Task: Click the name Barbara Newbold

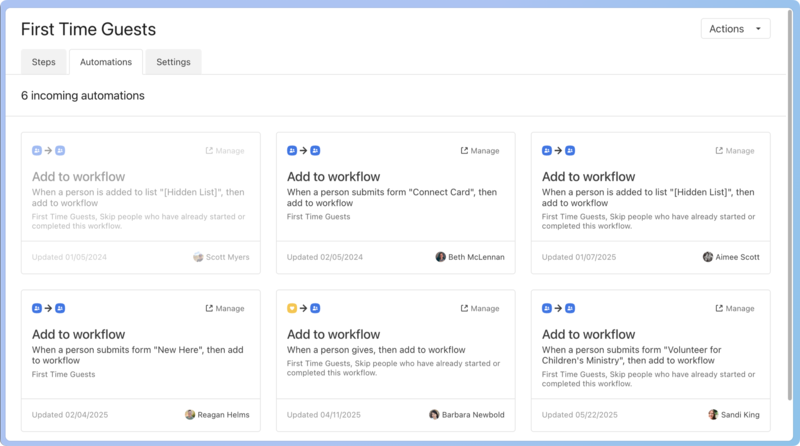Action: (473, 415)
